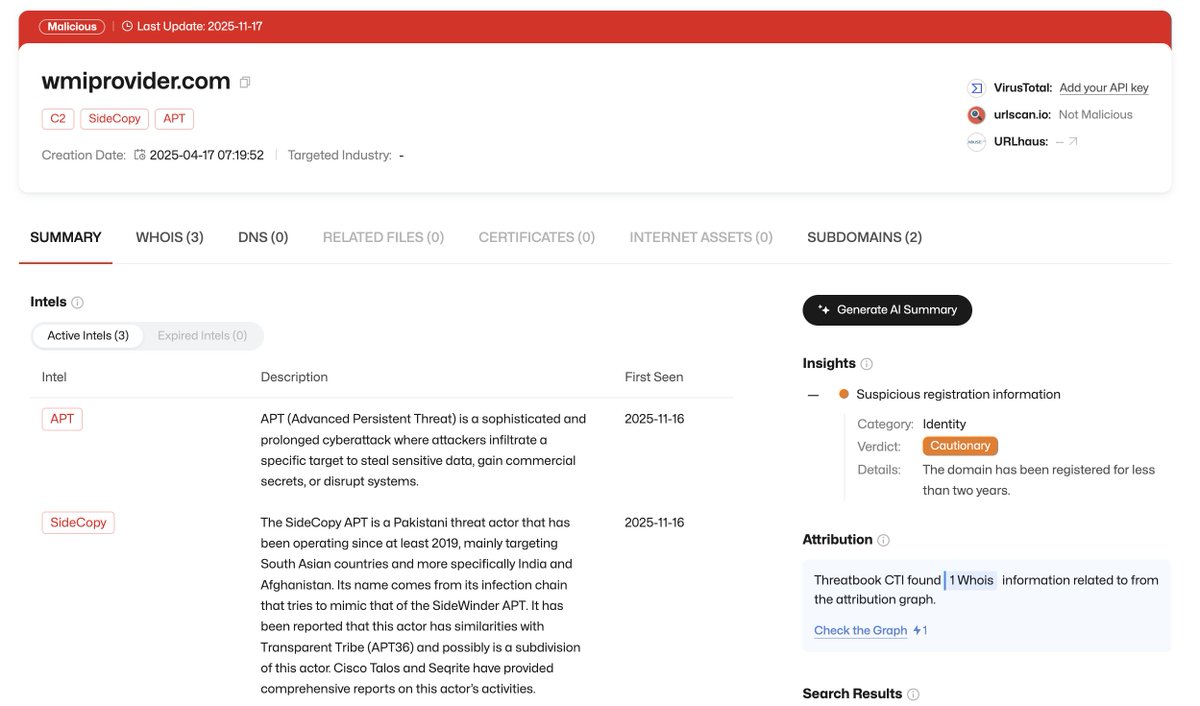Click the URLhaus logo icon

tap(976, 142)
